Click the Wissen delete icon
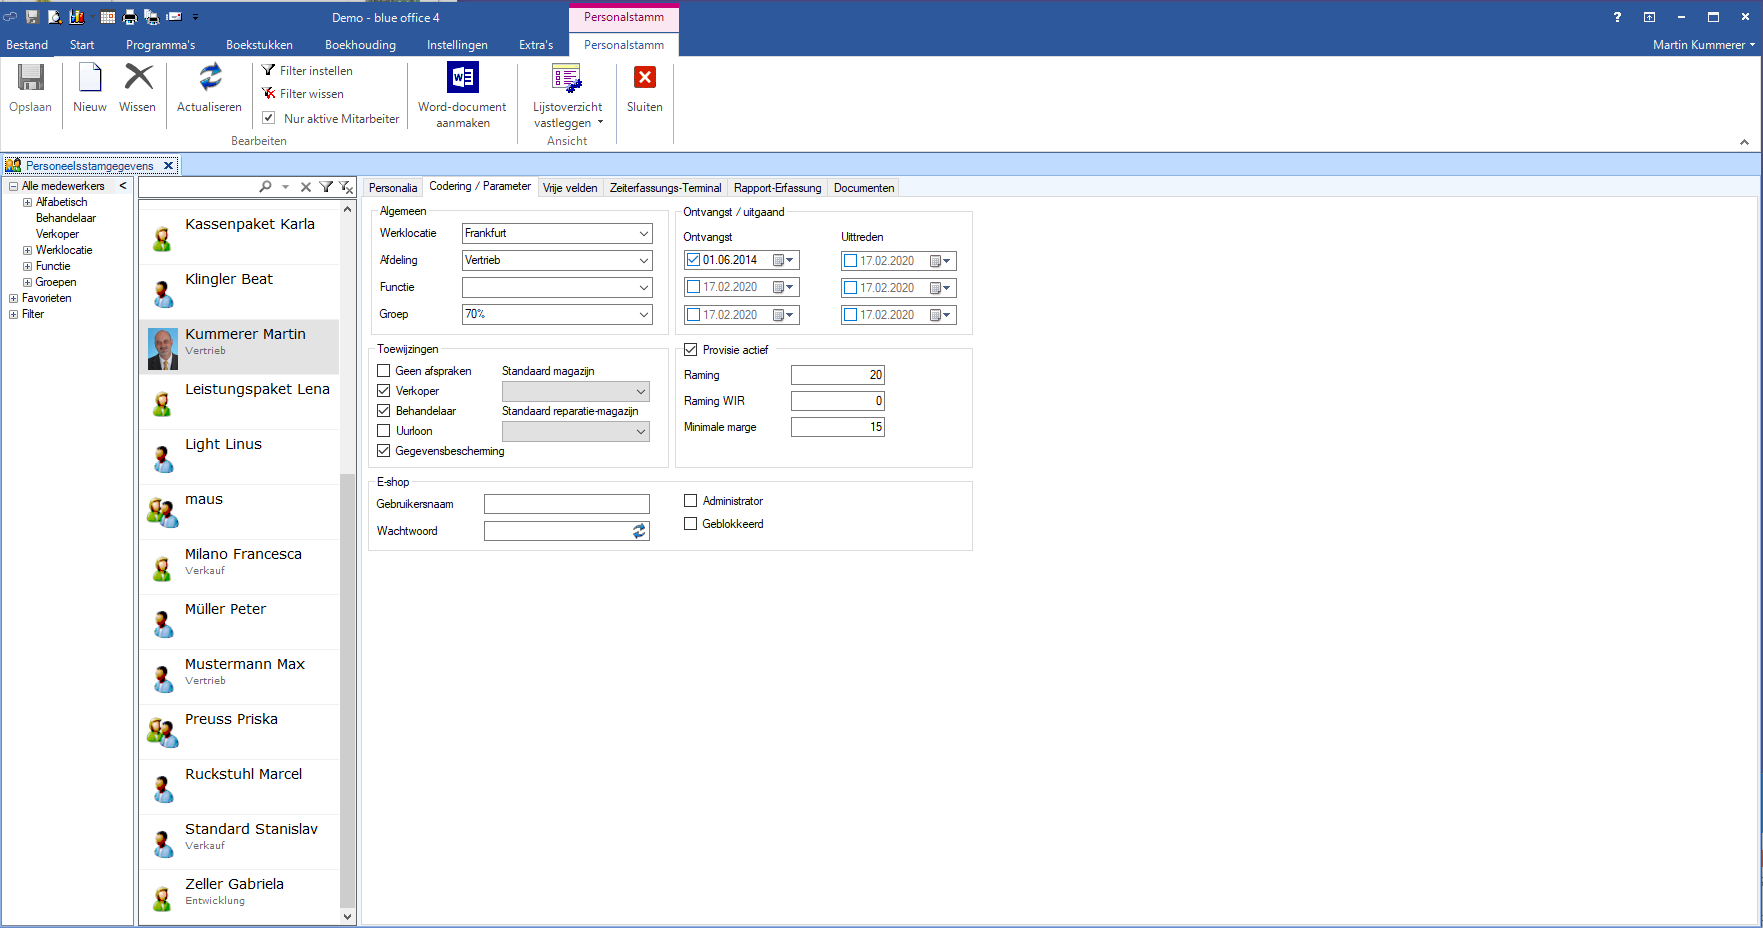 click(138, 78)
